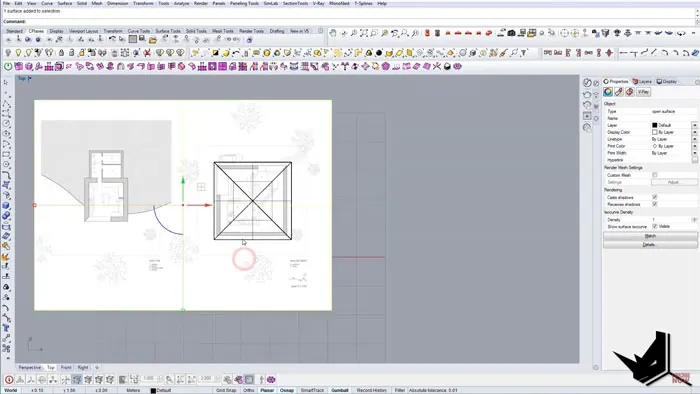The height and width of the screenshot is (394, 700).
Task: Click the open folder icon in CPlanes toolbar
Action: click(153, 40)
